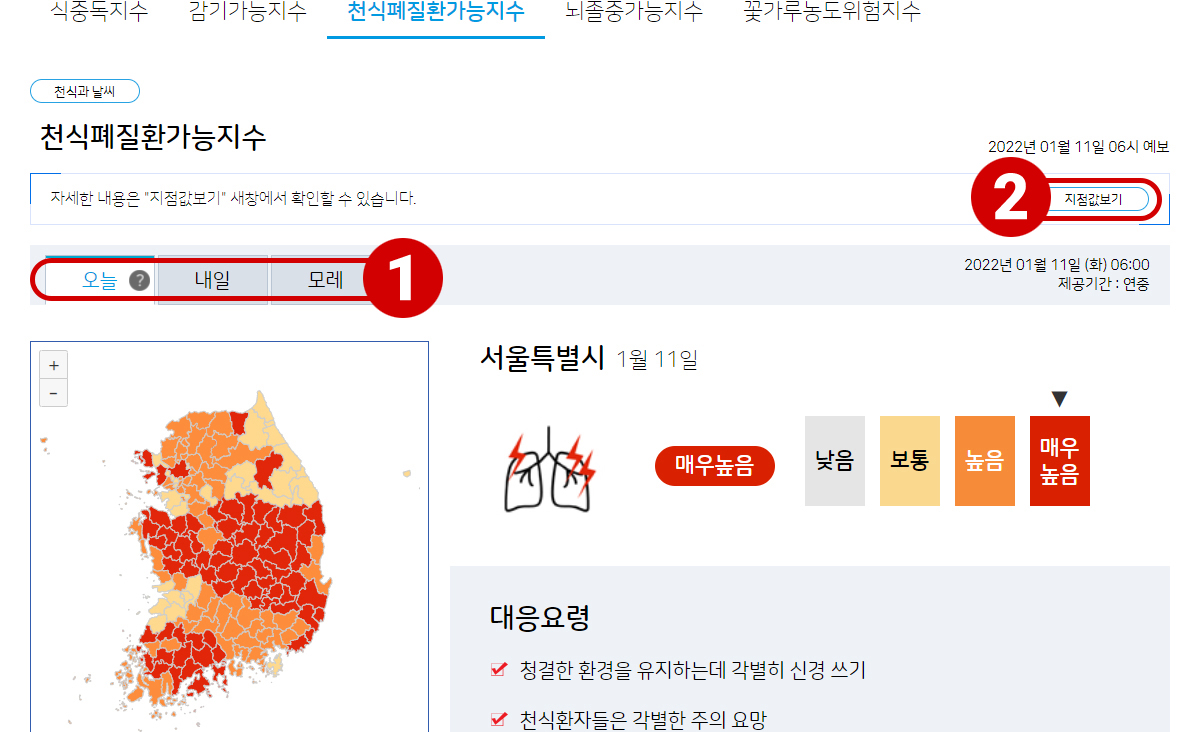Zoom out the map with minus button

[53, 392]
